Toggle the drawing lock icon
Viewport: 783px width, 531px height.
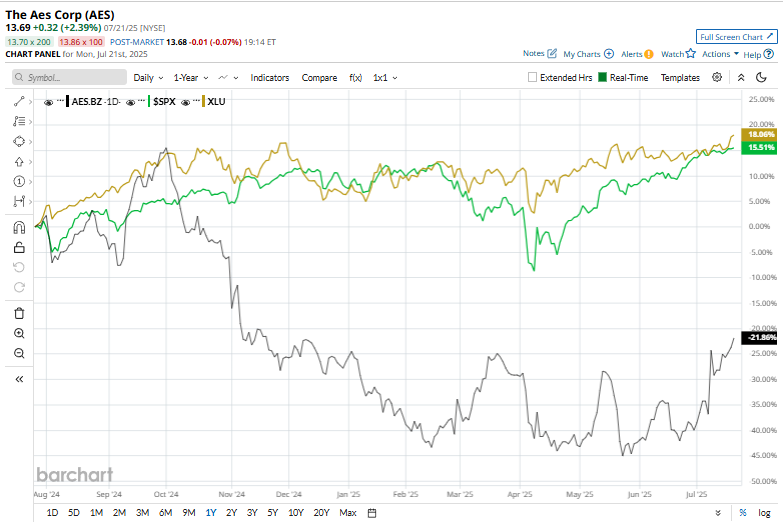(19, 248)
